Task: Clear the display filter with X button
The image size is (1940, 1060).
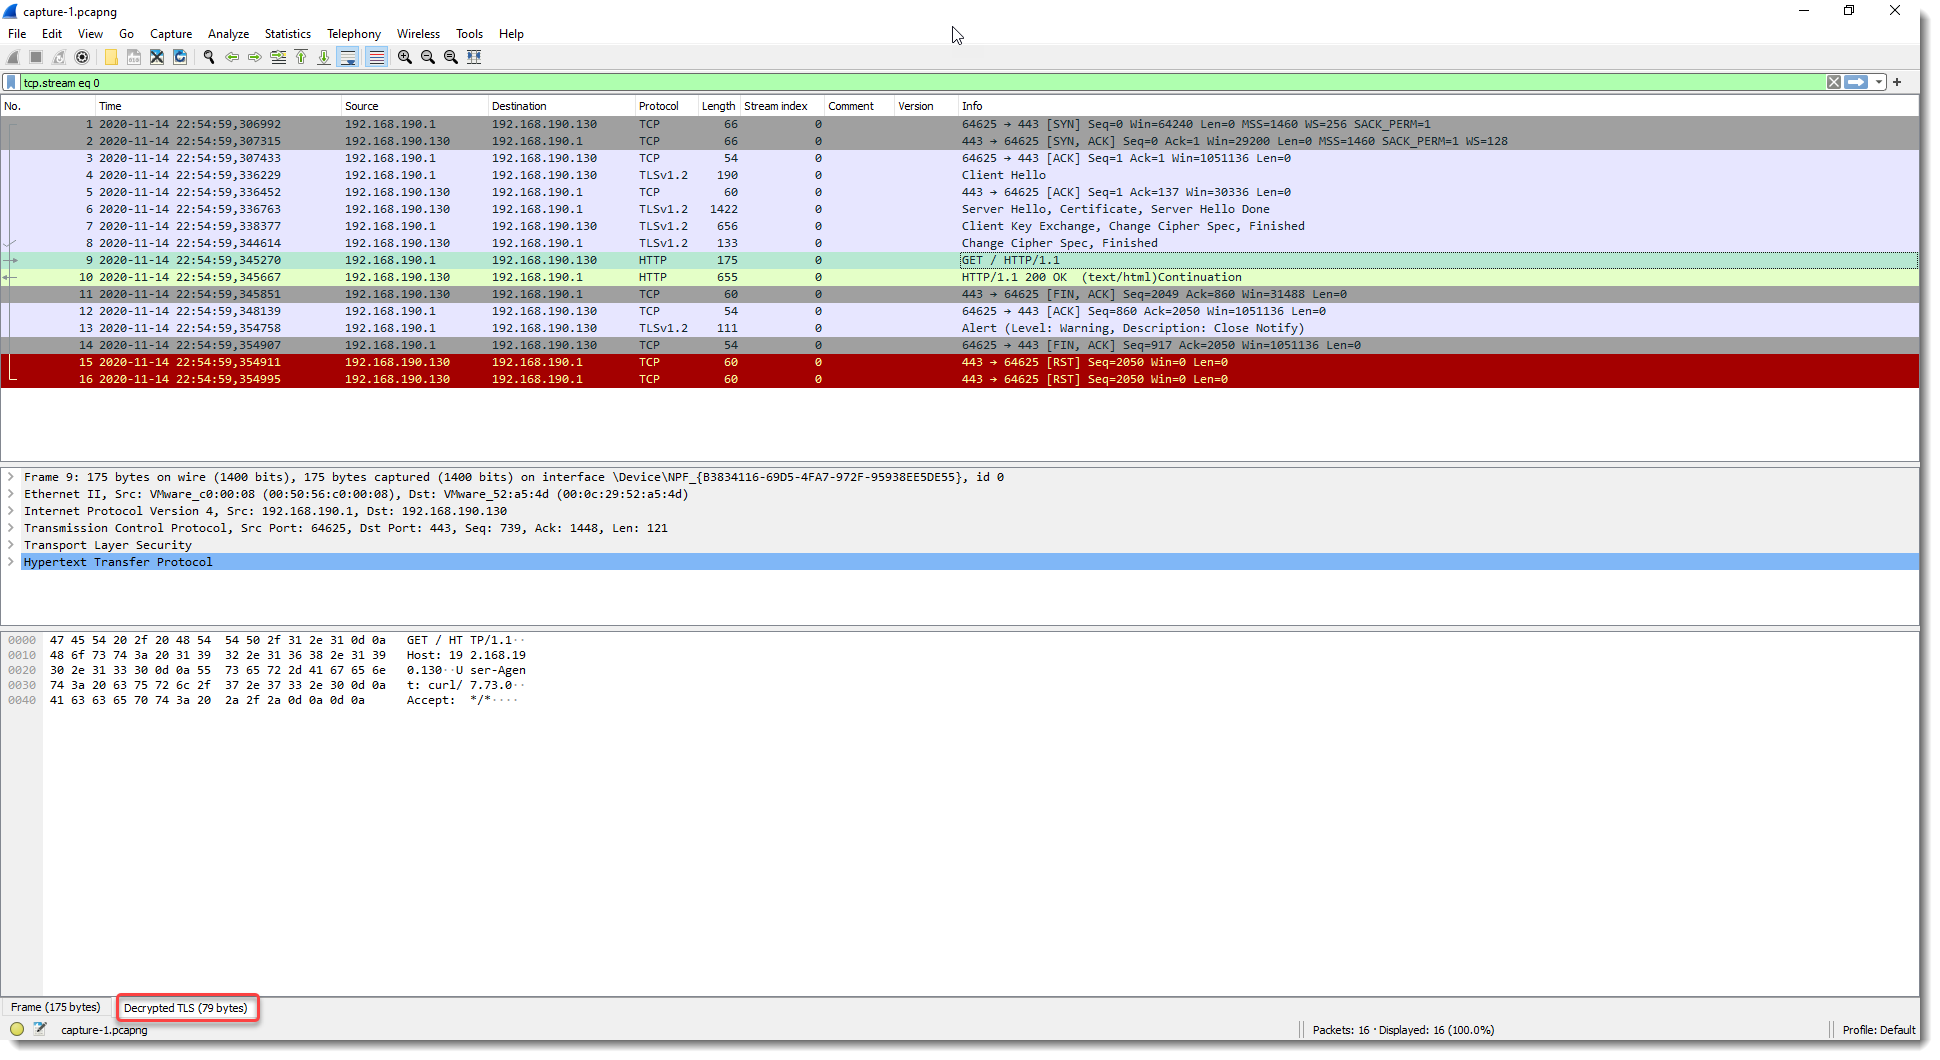Action: (x=1834, y=83)
